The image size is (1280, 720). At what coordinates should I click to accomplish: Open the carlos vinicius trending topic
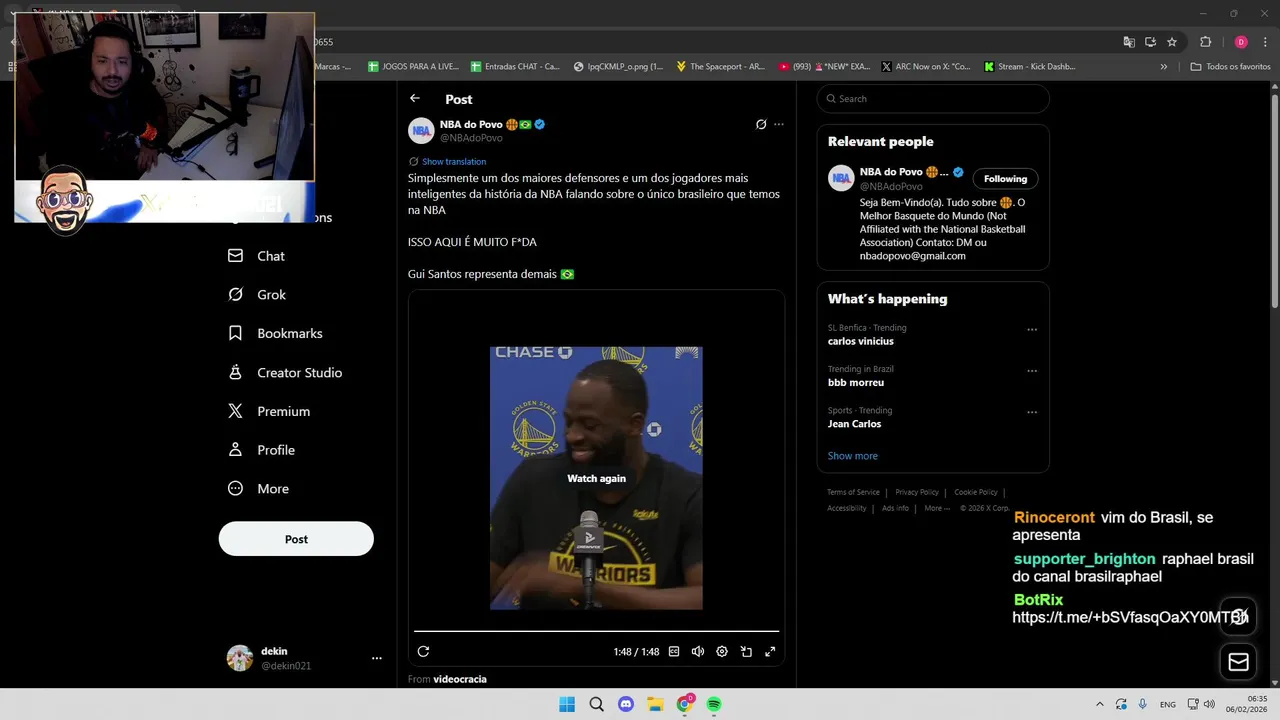pos(861,341)
